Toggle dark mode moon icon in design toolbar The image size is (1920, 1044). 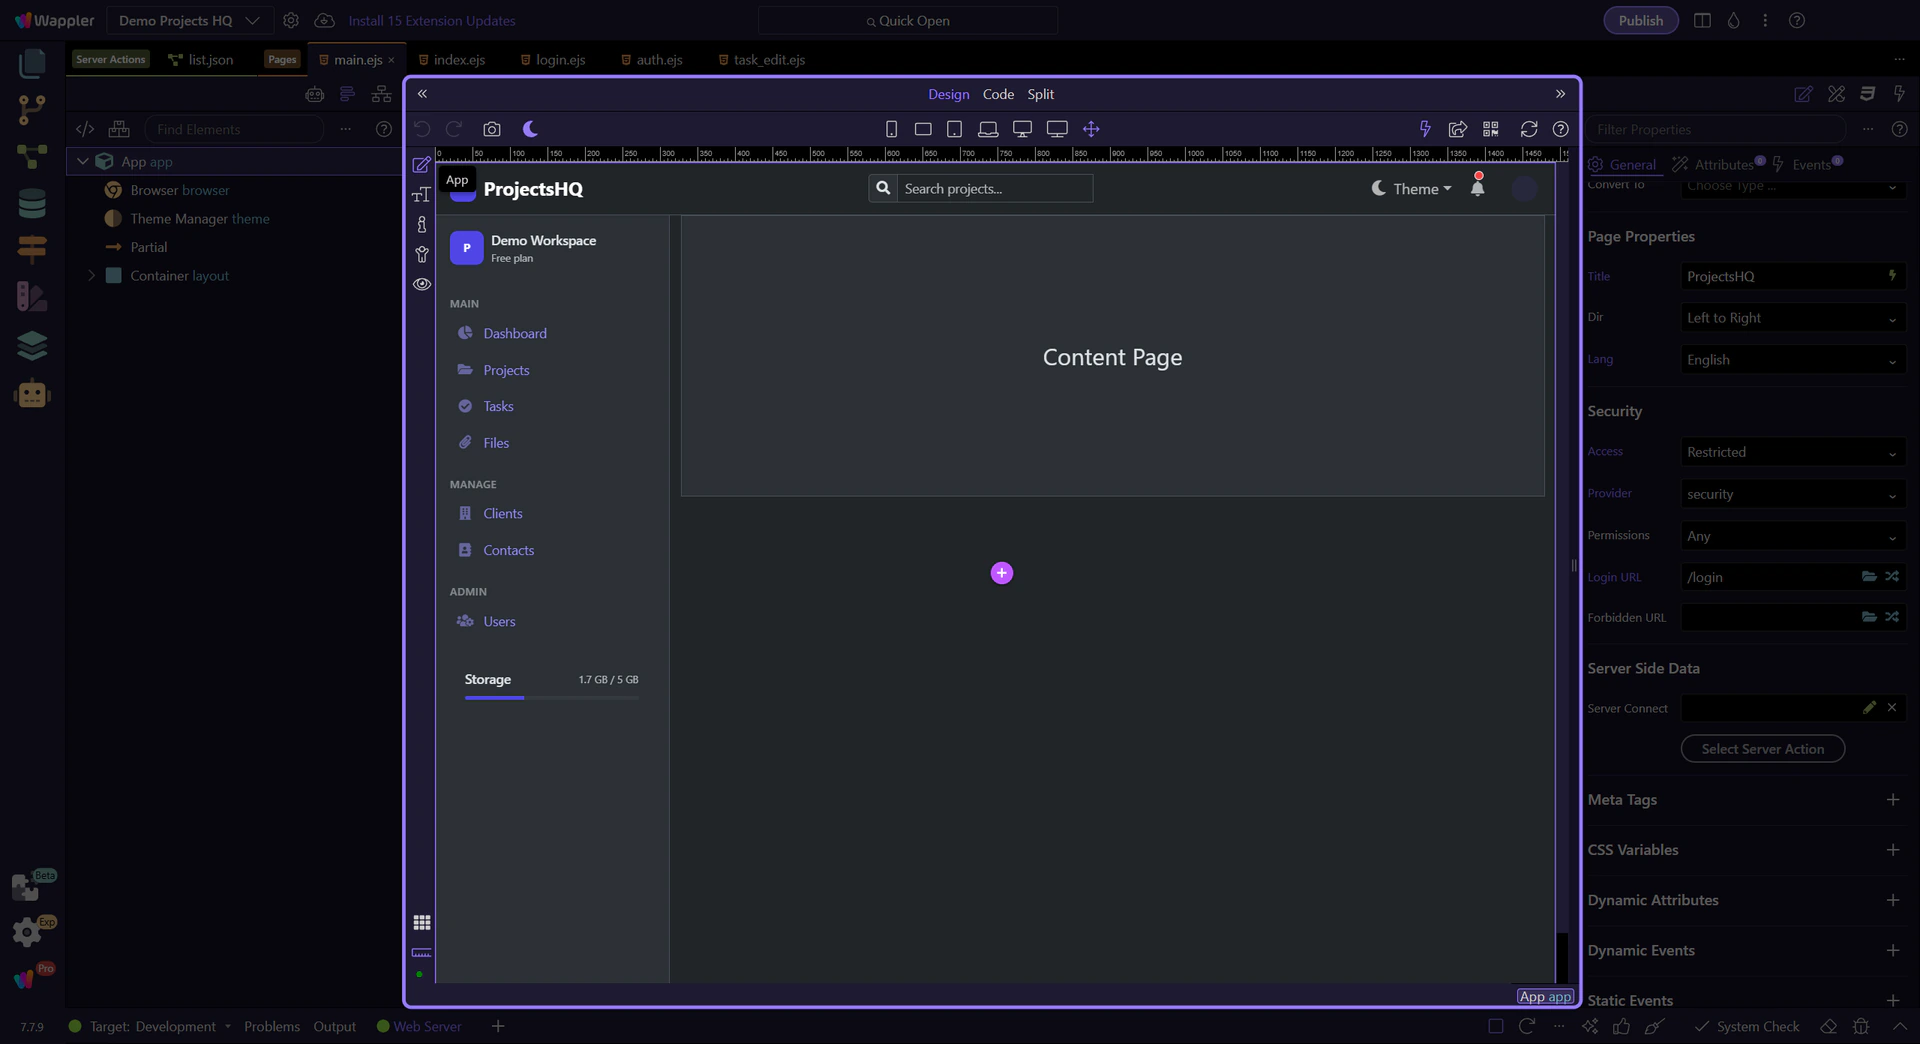(x=530, y=129)
